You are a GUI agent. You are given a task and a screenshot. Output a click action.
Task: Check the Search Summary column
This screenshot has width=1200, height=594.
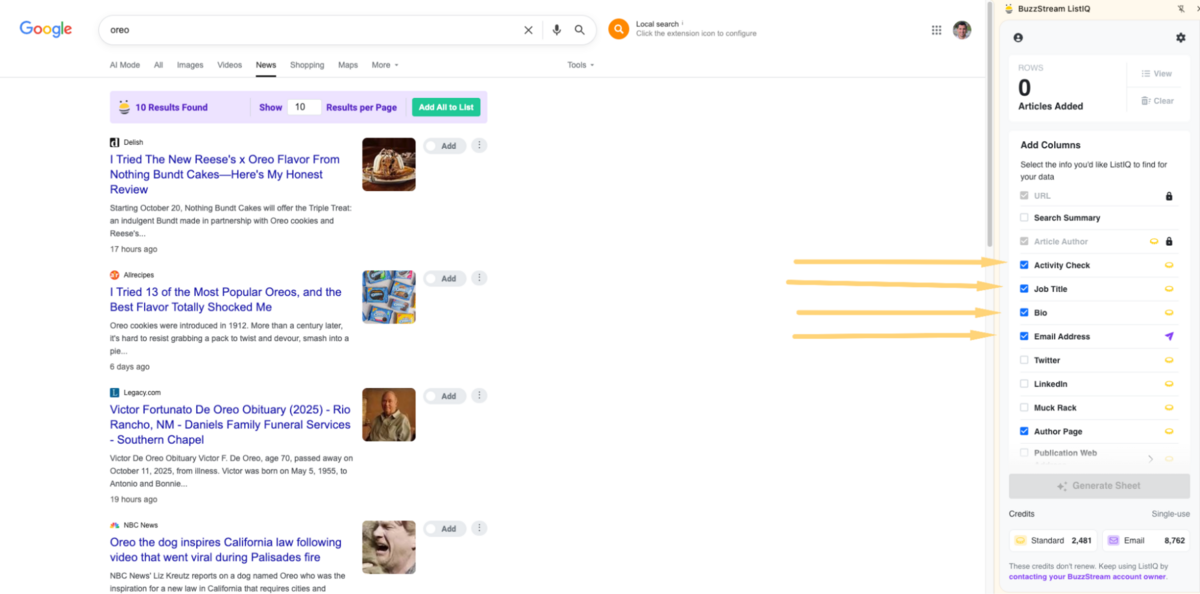[1023, 217]
